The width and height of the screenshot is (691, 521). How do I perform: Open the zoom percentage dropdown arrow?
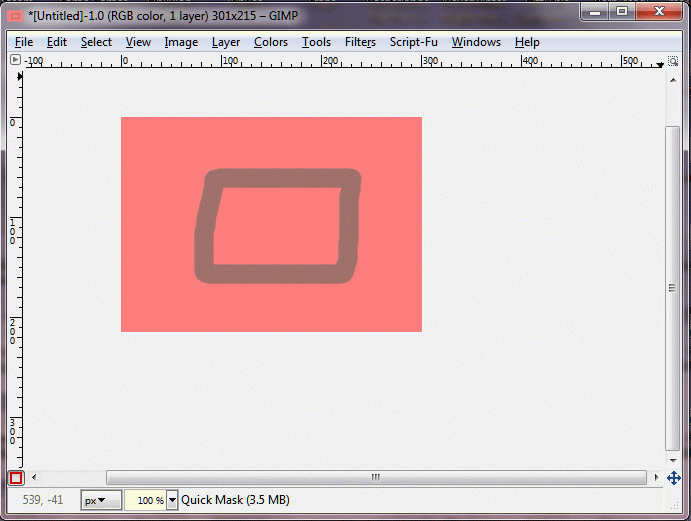coord(172,500)
